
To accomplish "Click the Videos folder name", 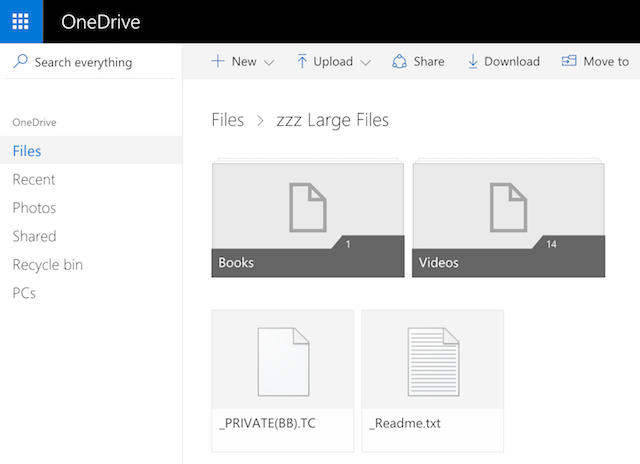I will [438, 262].
